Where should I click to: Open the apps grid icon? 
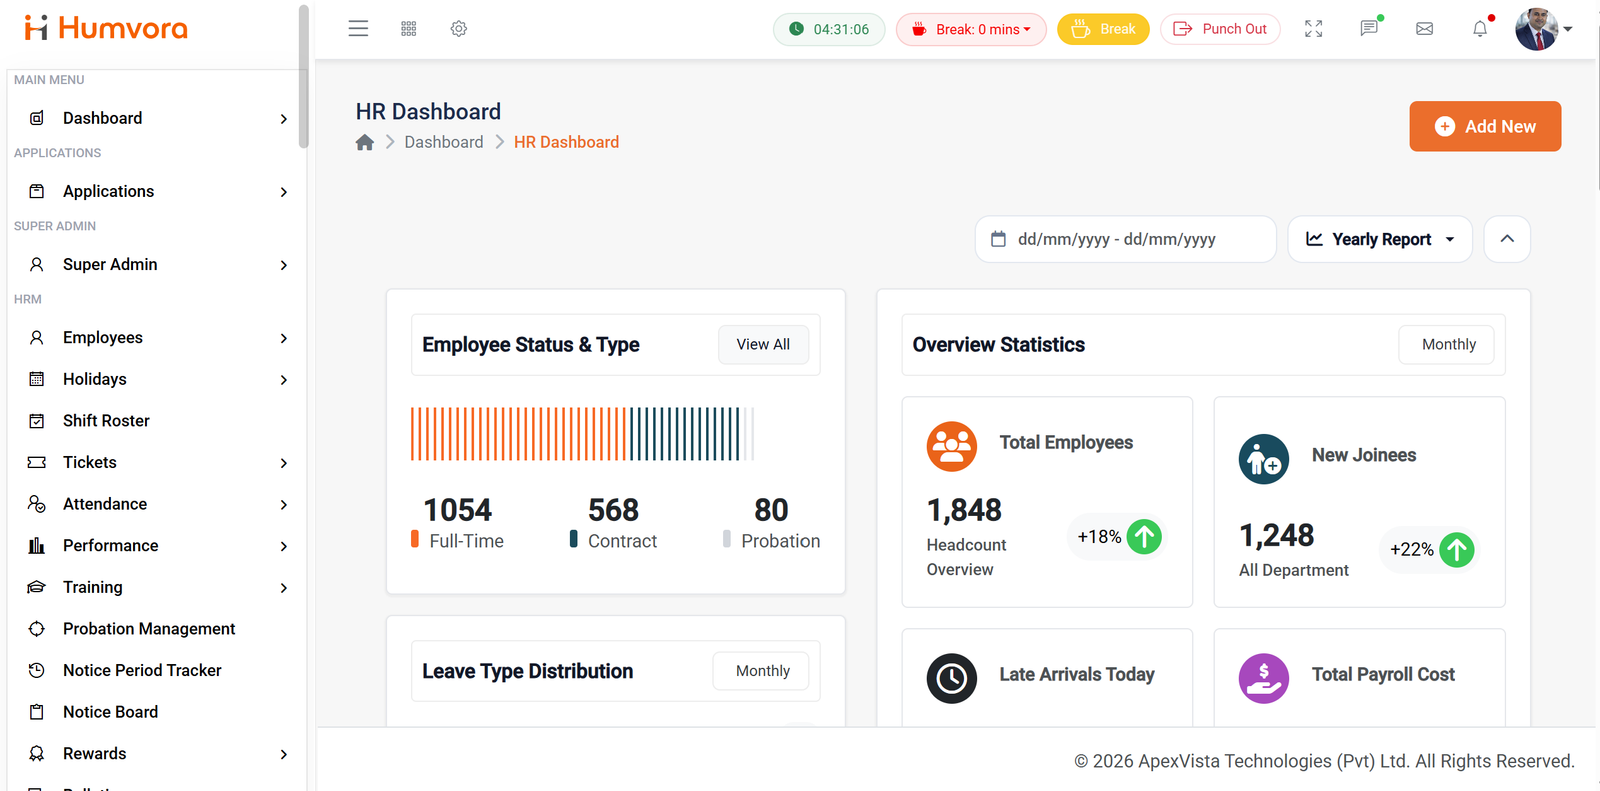pos(409,29)
